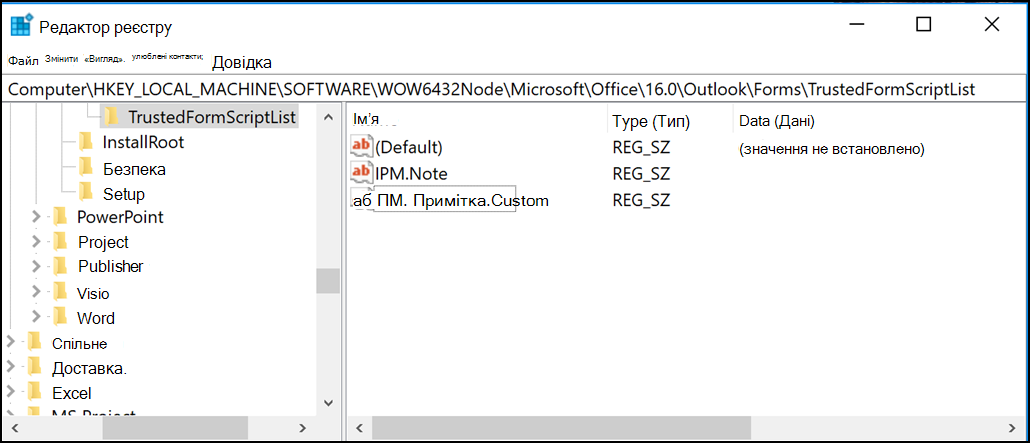Click REG_SZ type in the IPM.Note row
Screen dimensions: 1030x443
tap(640, 174)
